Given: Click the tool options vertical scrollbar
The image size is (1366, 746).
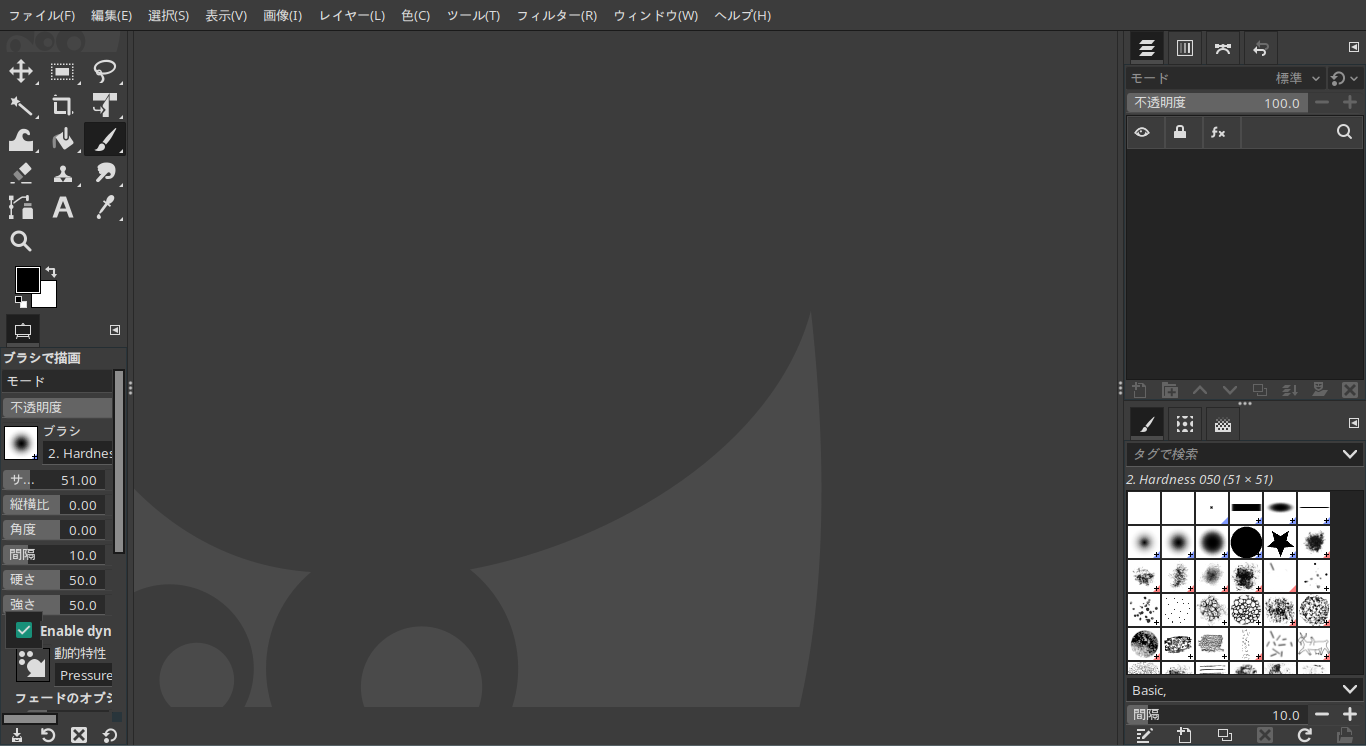Looking at the screenshot, I should pyautogui.click(x=119, y=461).
